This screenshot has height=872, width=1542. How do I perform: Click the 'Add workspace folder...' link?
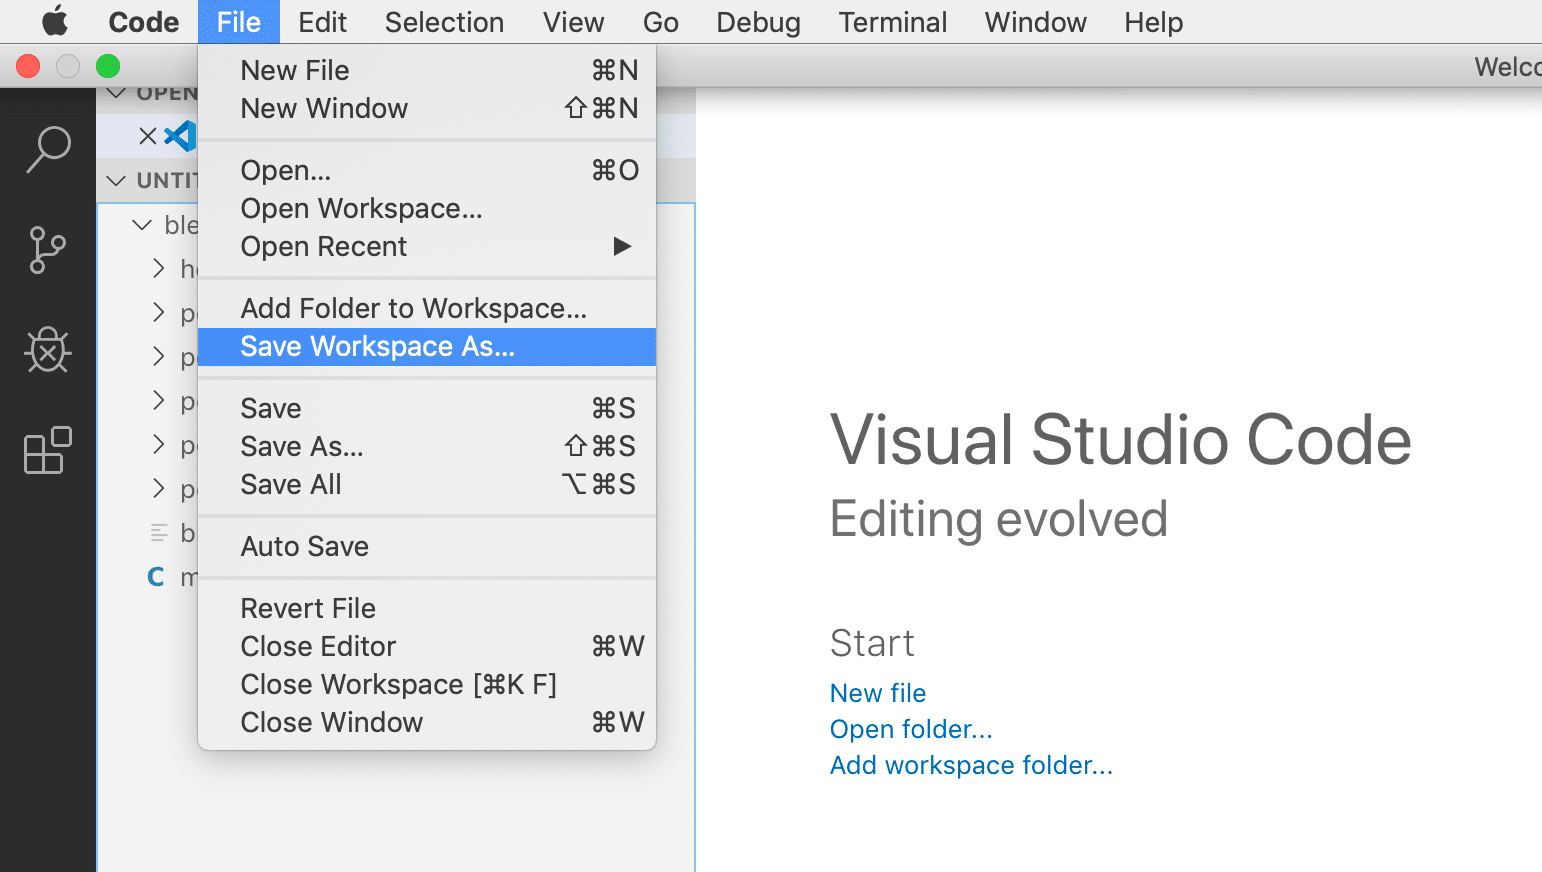[x=971, y=765]
